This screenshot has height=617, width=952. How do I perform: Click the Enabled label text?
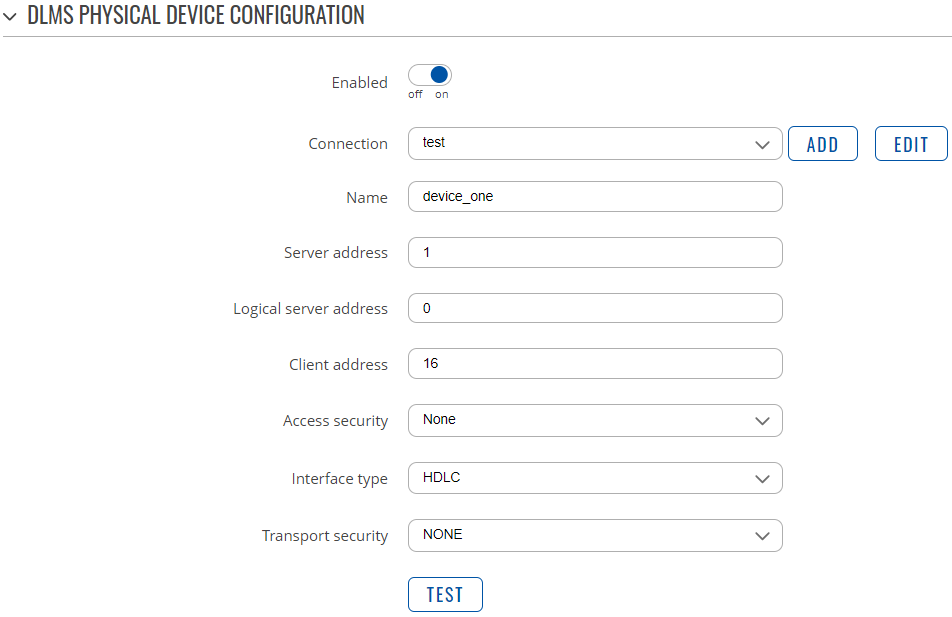coord(359,83)
